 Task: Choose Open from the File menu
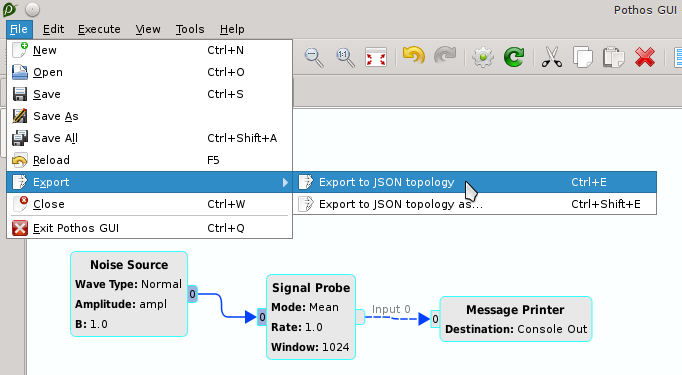coord(149,72)
